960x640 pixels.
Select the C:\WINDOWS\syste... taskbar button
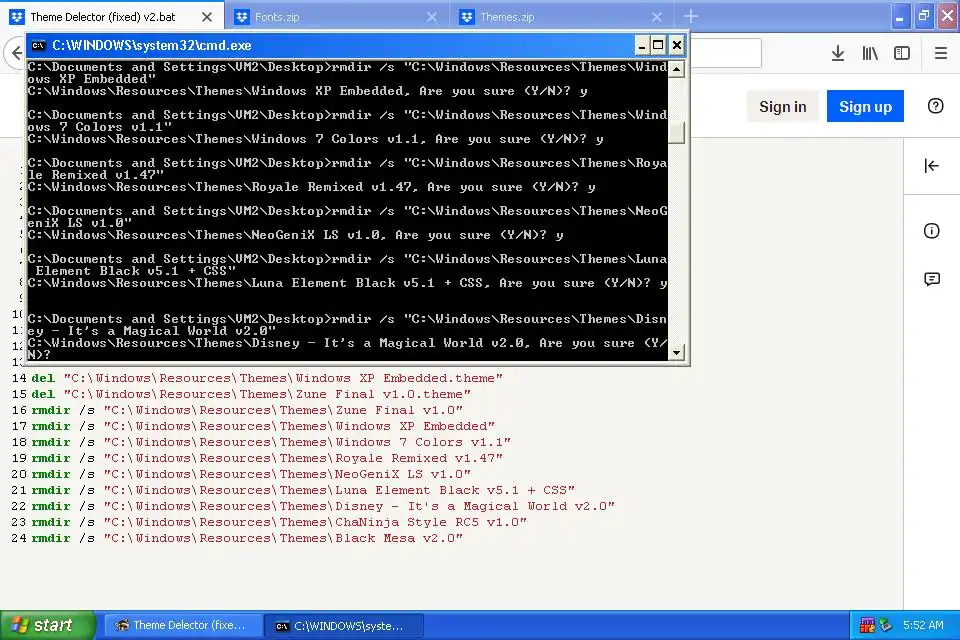343,626
